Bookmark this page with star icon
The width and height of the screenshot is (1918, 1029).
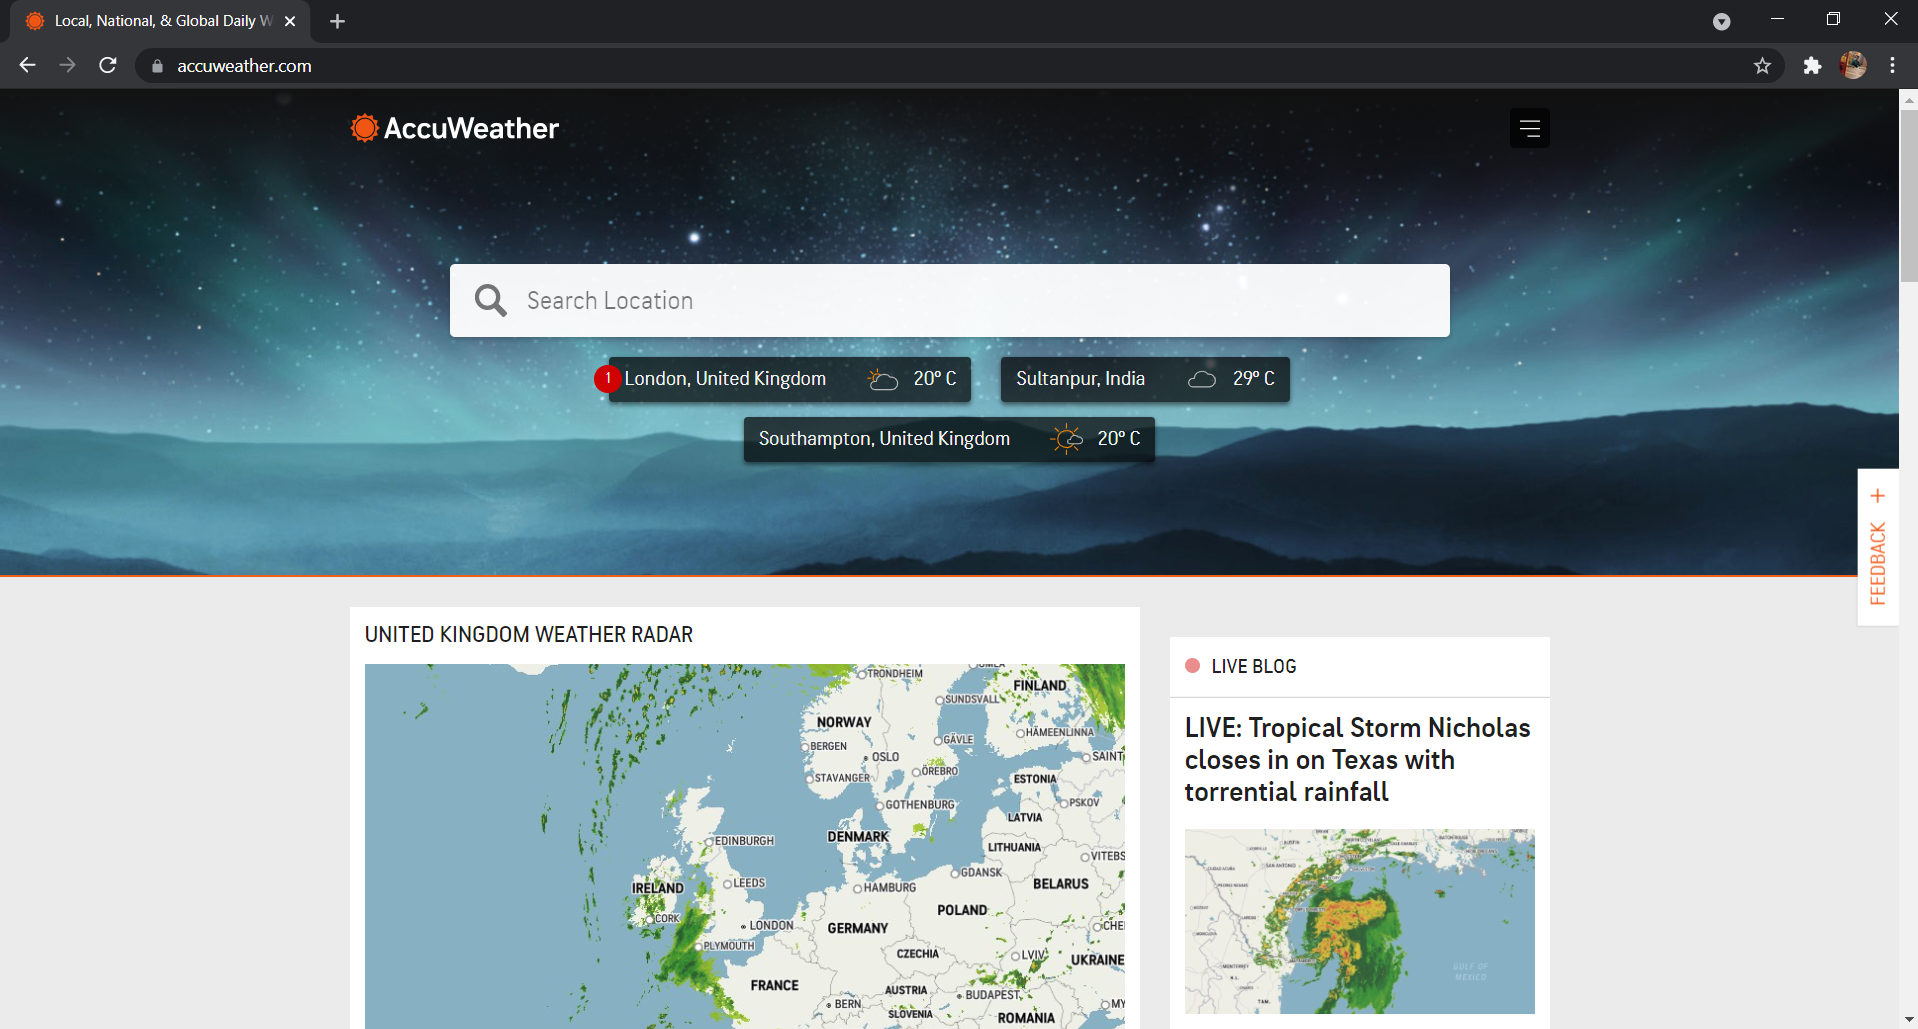pyautogui.click(x=1762, y=66)
